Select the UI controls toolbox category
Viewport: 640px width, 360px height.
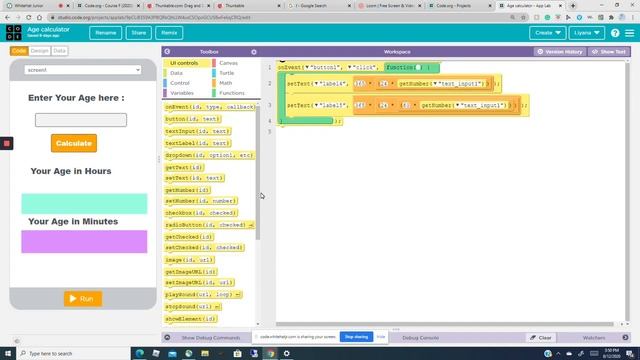tap(184, 63)
